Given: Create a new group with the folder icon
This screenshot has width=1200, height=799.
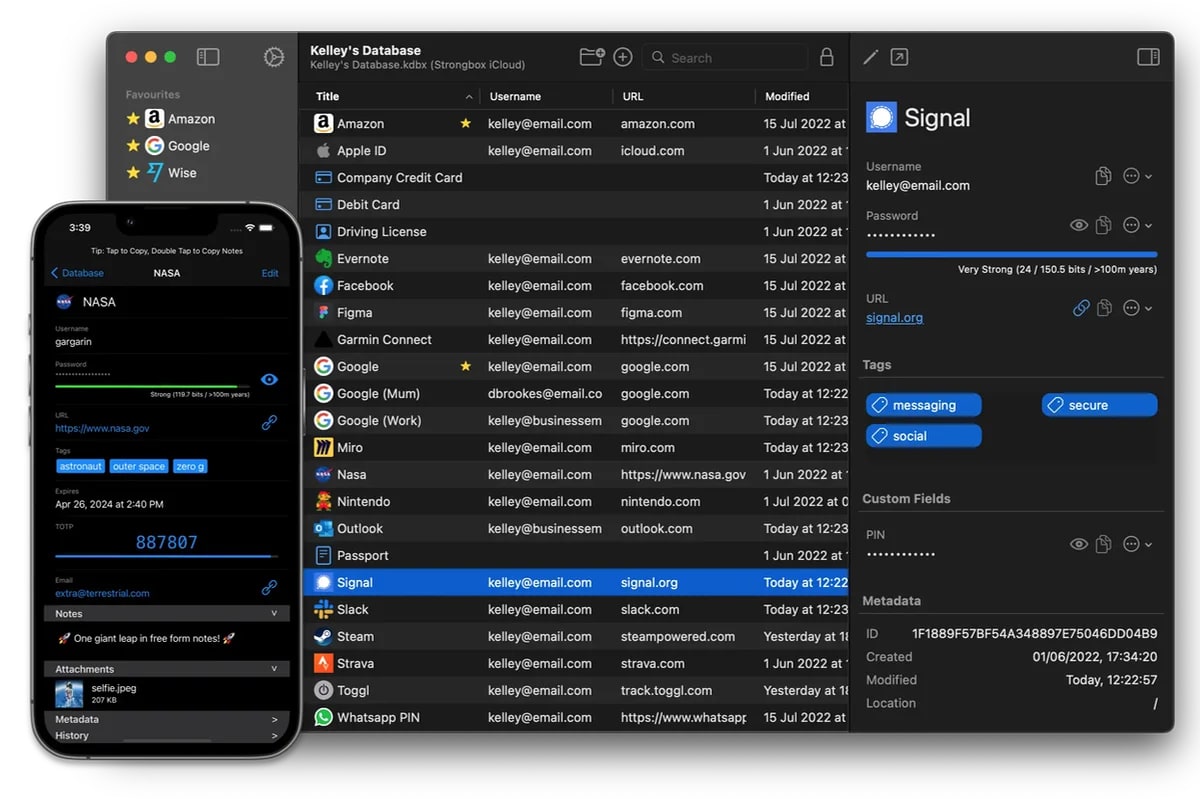Looking at the screenshot, I should [x=590, y=57].
